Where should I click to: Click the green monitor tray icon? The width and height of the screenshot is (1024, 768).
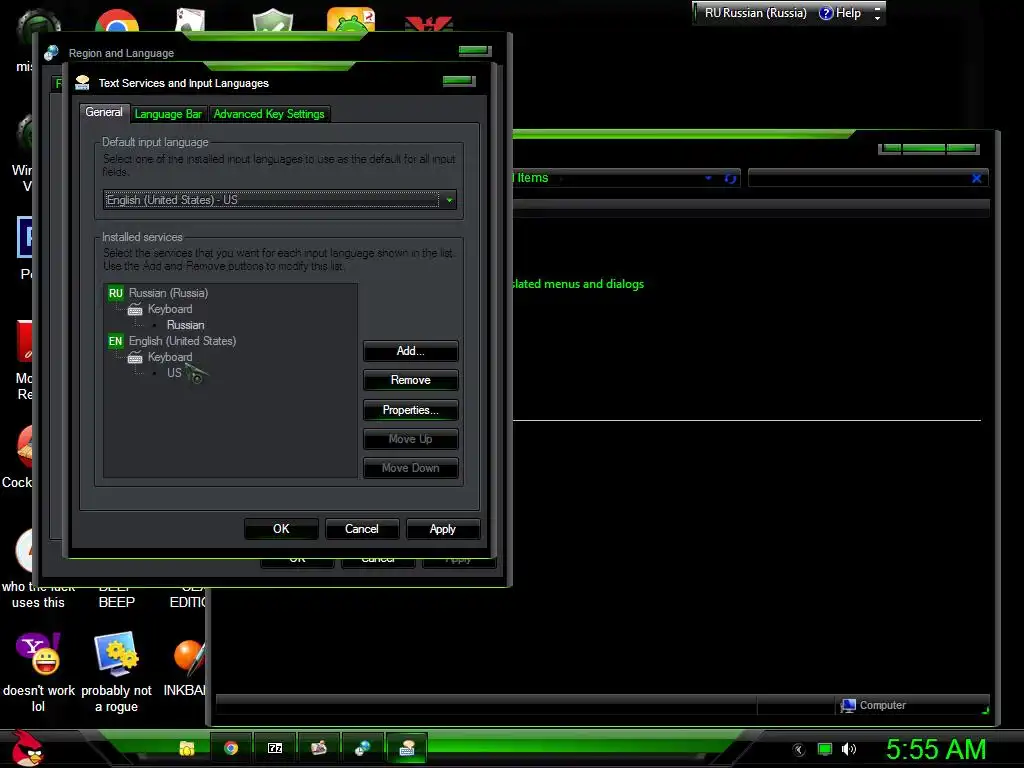pyautogui.click(x=825, y=749)
